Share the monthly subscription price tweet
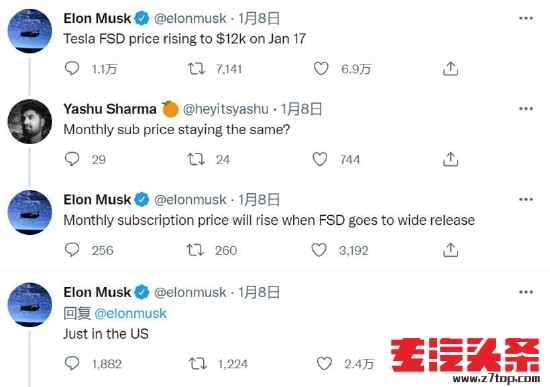Image resolution: width=550 pixels, height=387 pixels. coord(450,250)
